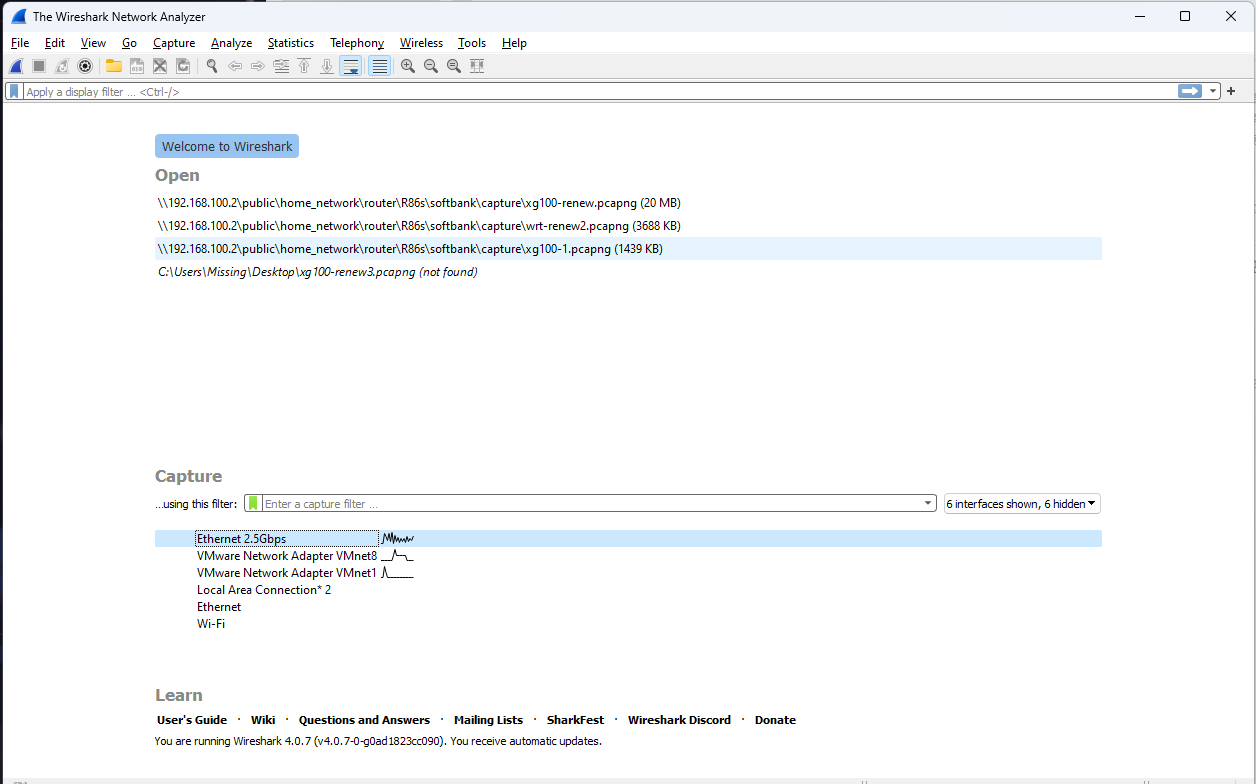
Task: Open the Wireshark Discord link
Action: click(x=679, y=720)
